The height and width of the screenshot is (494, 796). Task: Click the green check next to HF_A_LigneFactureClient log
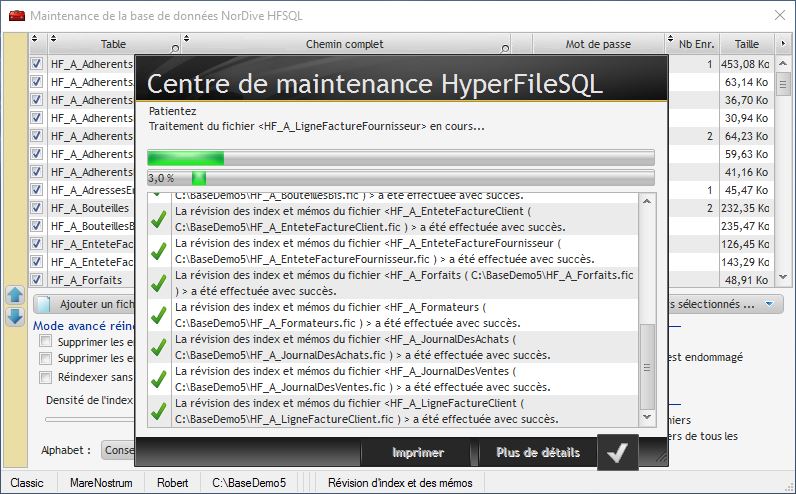(159, 411)
